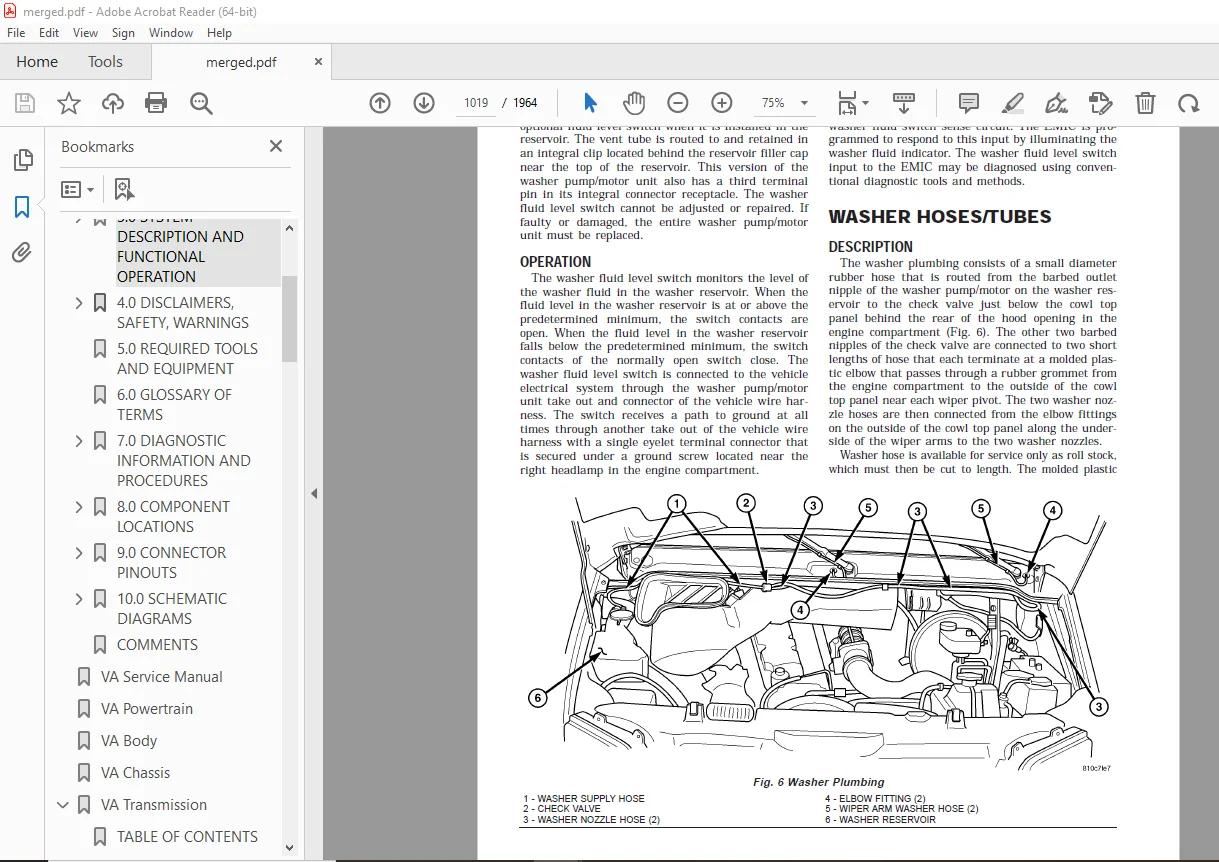Delete page with trash can icon

tap(1145, 103)
